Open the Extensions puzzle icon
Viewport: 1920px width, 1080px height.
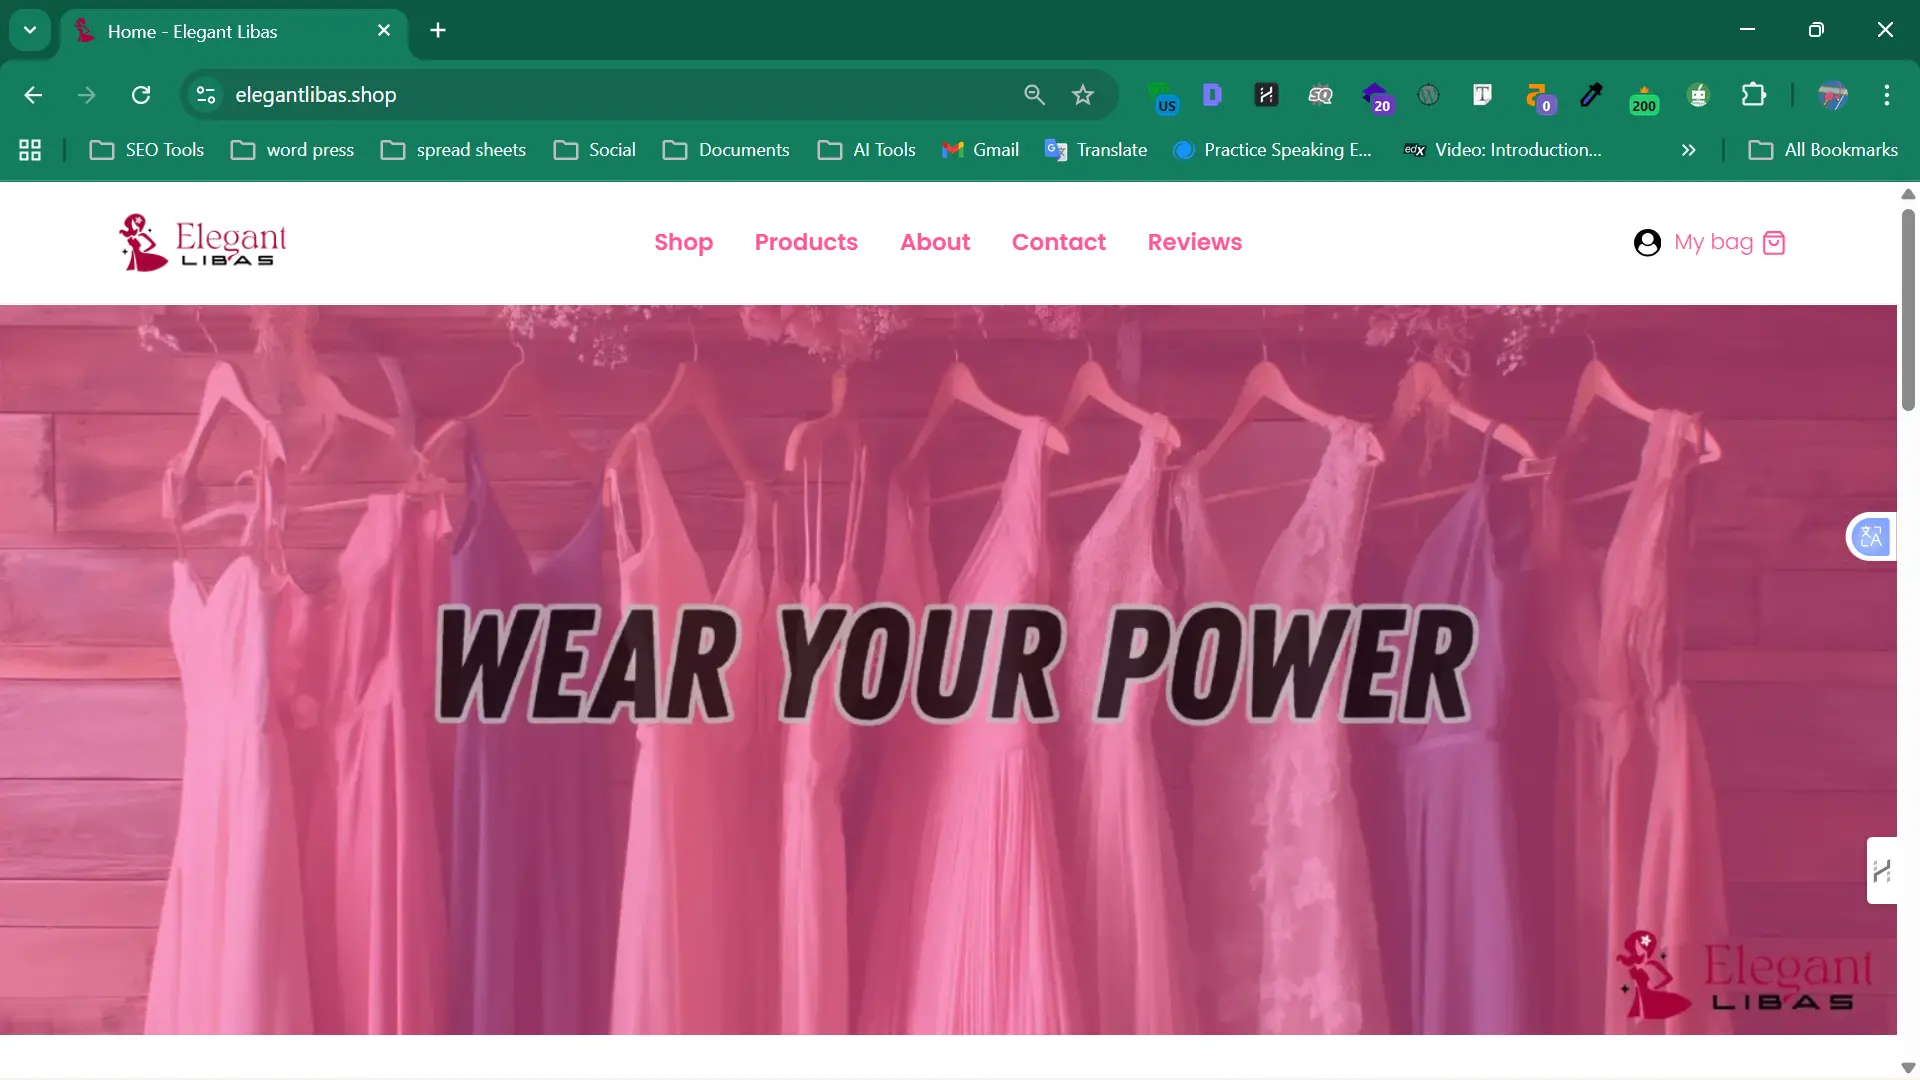[x=1753, y=95]
